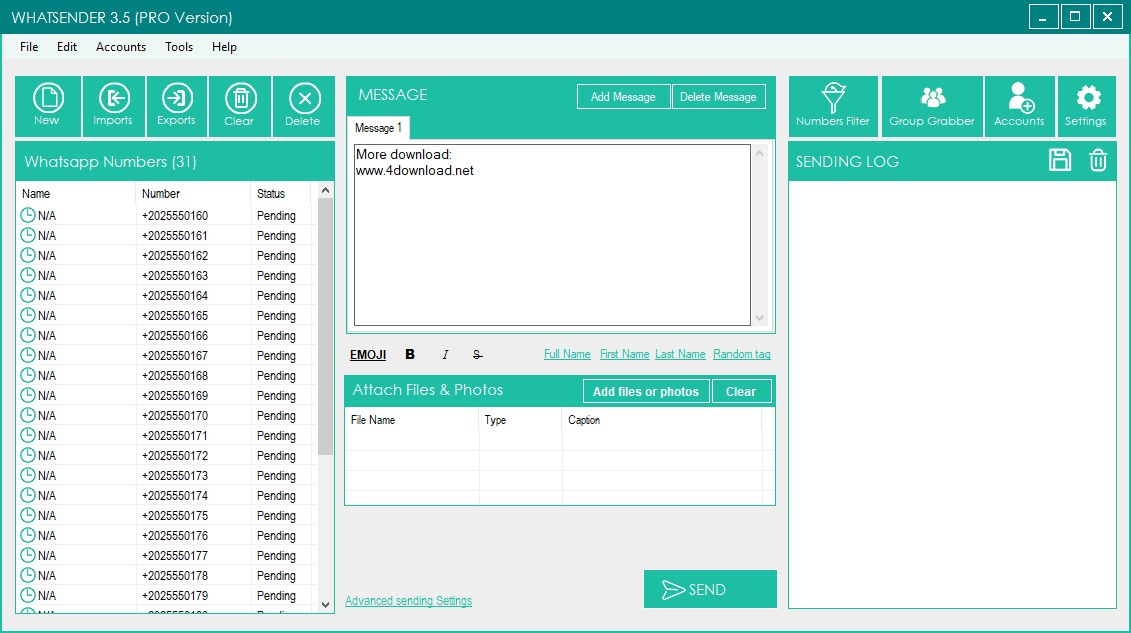This screenshot has height=633, width=1131.
Task: Click the numbers list scrollbar thumb
Action: (x=325, y=326)
